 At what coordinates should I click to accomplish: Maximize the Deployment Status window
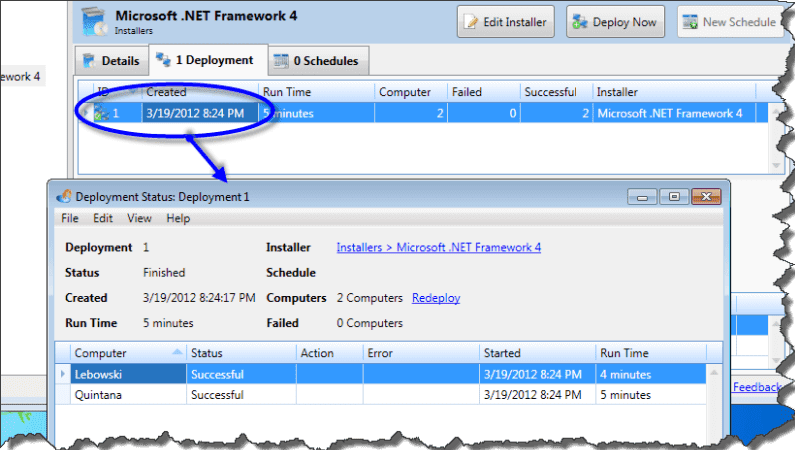click(x=674, y=197)
